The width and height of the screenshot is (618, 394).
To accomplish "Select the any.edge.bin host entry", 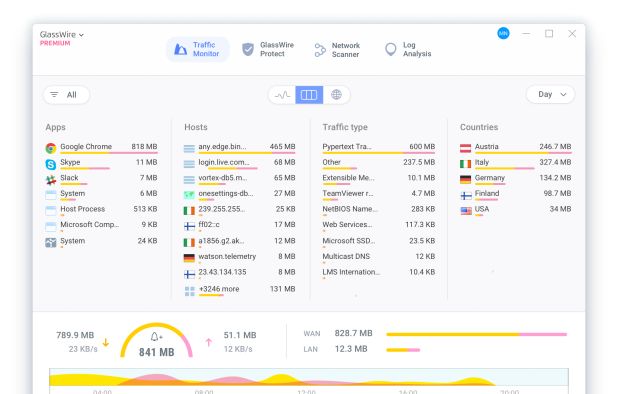I will tap(239, 148).
